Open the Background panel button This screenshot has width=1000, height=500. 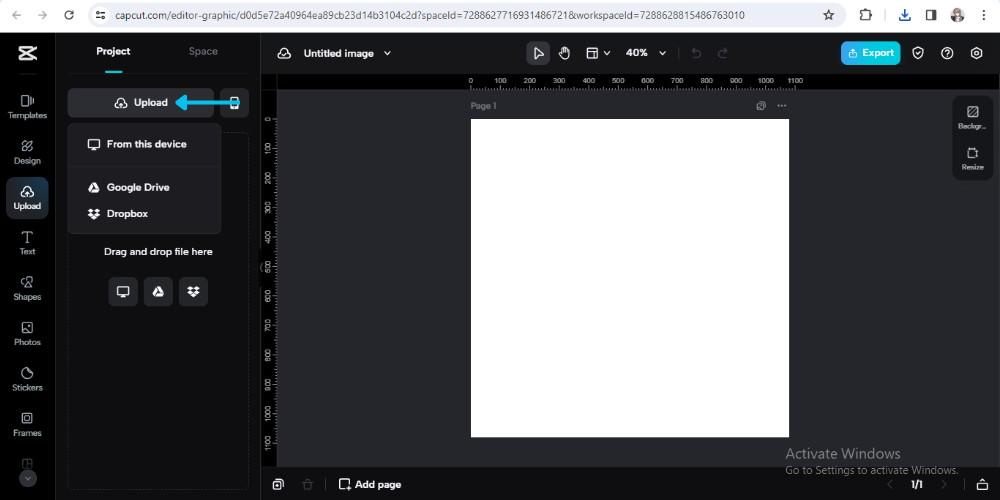(x=973, y=118)
